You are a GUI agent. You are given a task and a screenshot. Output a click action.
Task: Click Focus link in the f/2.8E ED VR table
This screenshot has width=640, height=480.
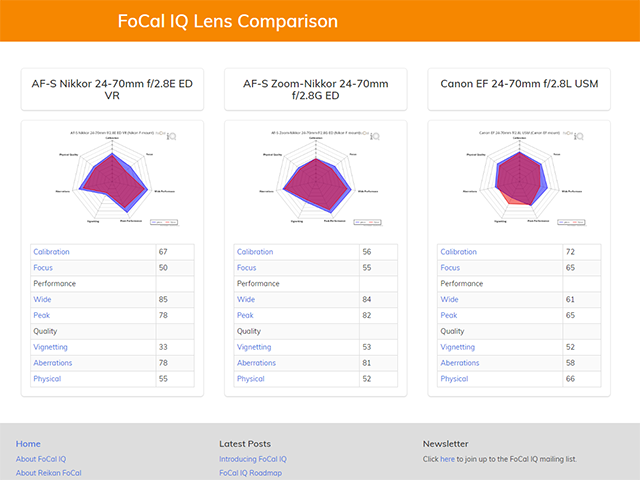point(43,268)
